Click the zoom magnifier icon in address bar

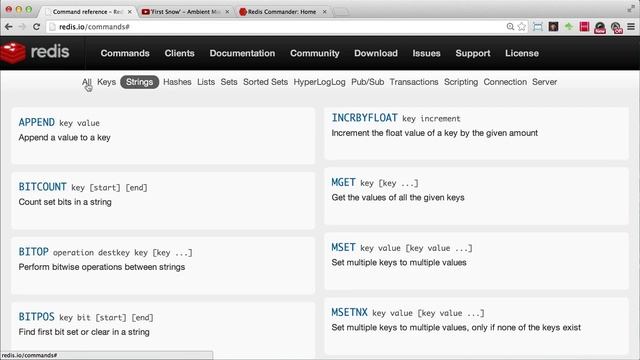pos(510,27)
